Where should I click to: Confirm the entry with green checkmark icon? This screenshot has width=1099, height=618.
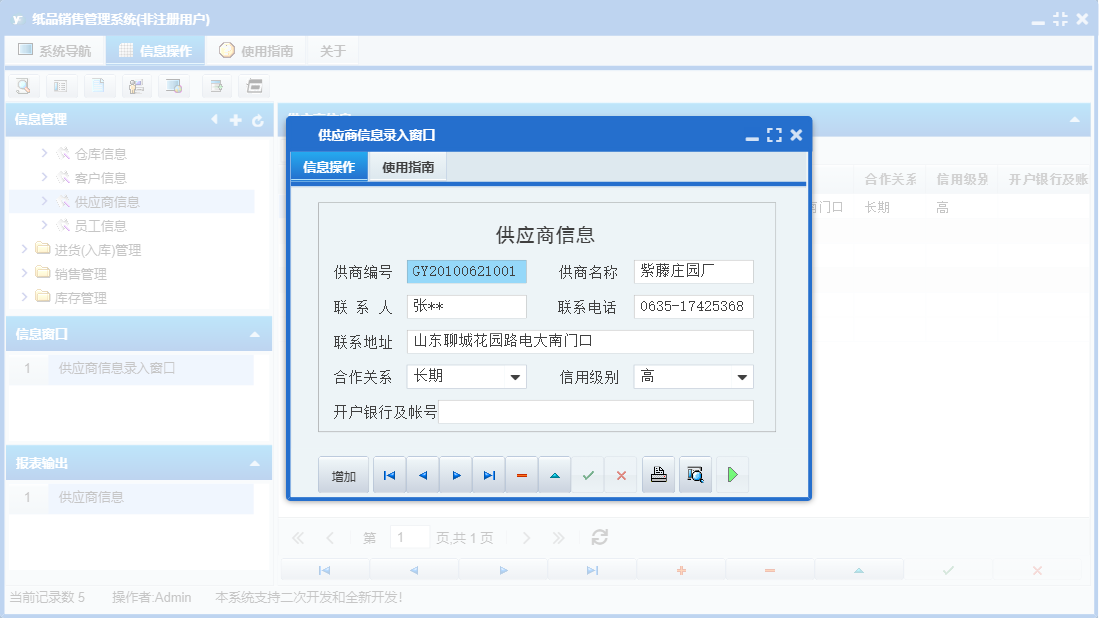[588, 474]
